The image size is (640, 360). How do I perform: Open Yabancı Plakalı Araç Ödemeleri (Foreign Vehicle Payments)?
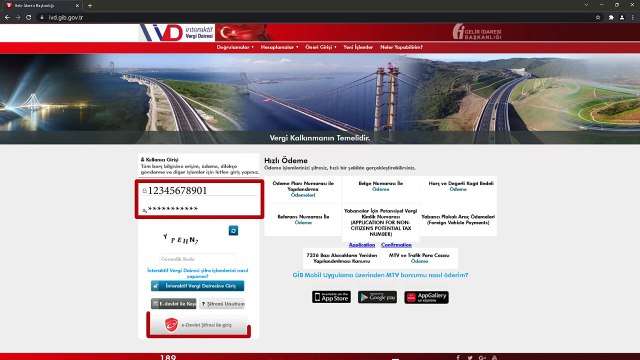pos(458,220)
